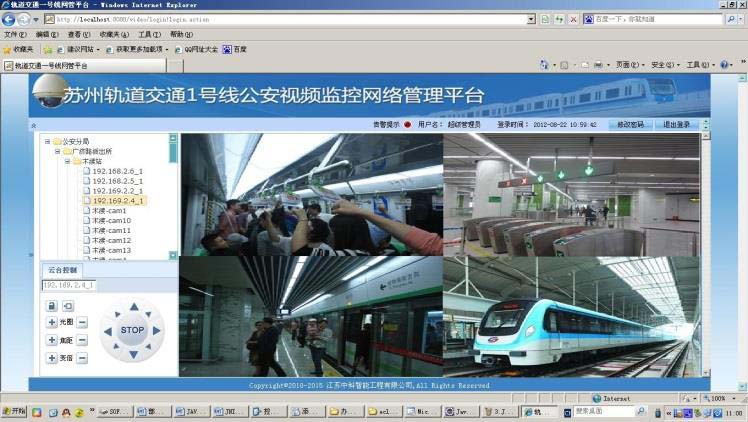Click the browser Back button
The image size is (748, 422).
pos(9,20)
